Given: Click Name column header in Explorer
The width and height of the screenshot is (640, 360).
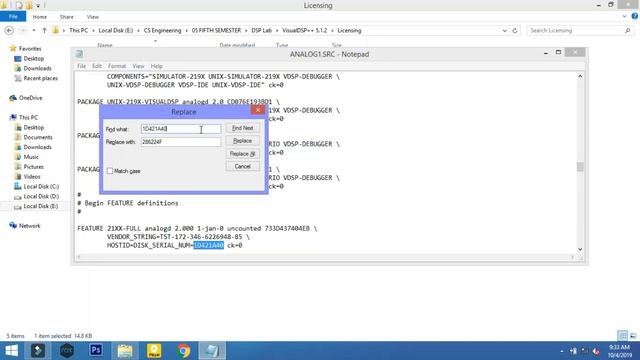Looking at the screenshot, I should pos(105,45).
